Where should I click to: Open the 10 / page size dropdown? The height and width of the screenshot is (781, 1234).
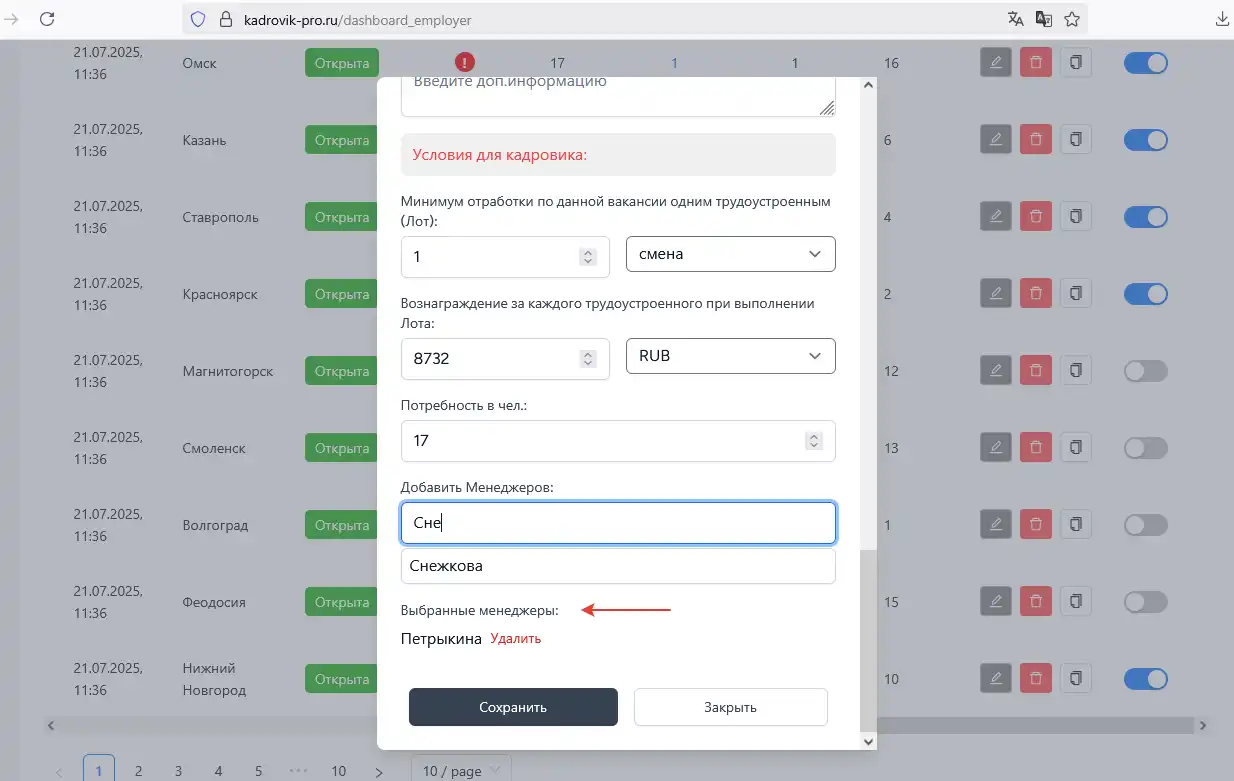click(461, 771)
